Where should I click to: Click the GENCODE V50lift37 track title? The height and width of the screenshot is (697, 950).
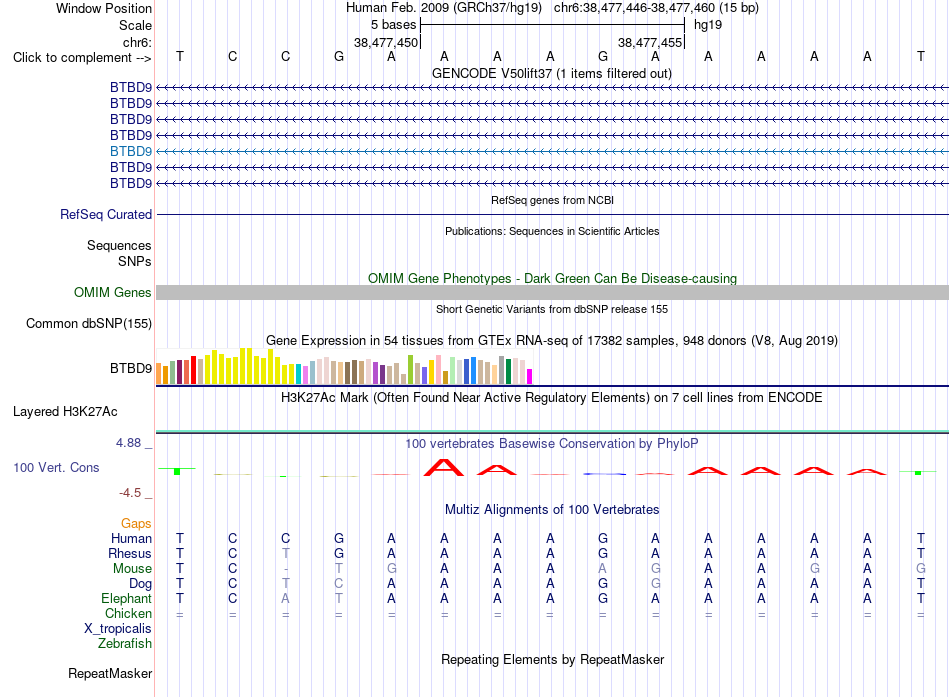tap(552, 74)
